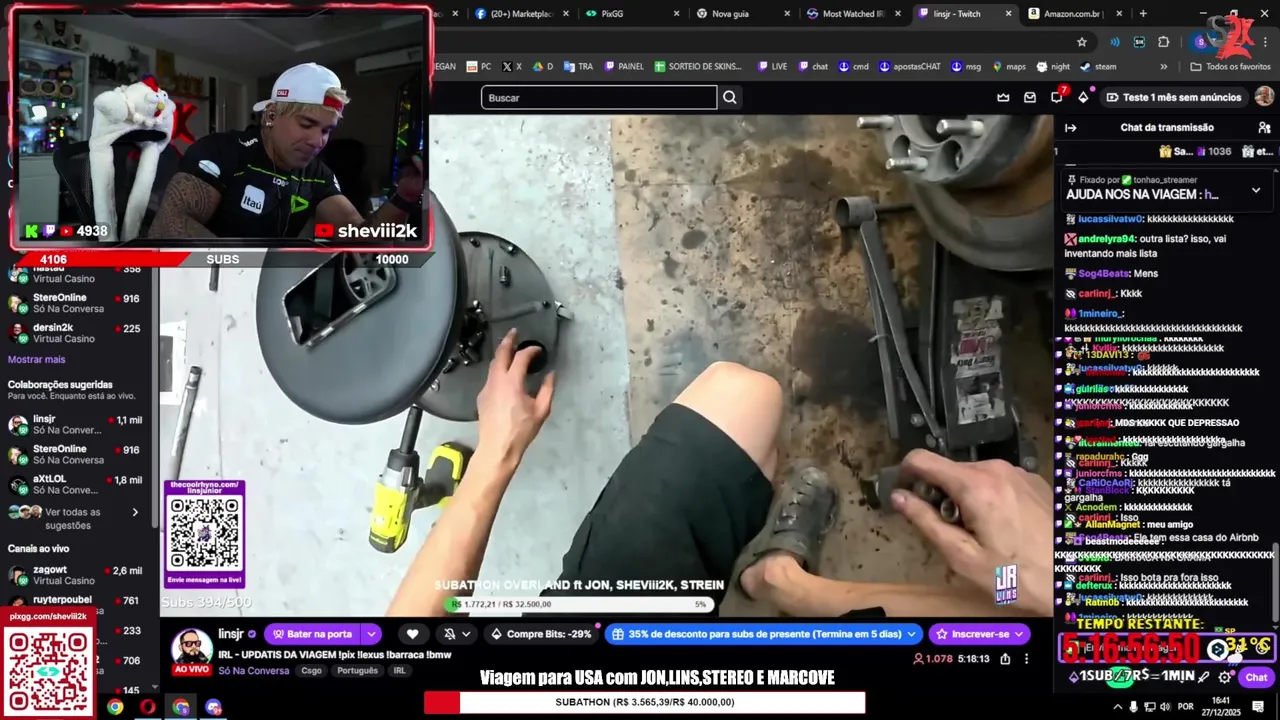Open chat settings gear icon
Viewport: 1280px width, 720px height.
coord(1225,677)
